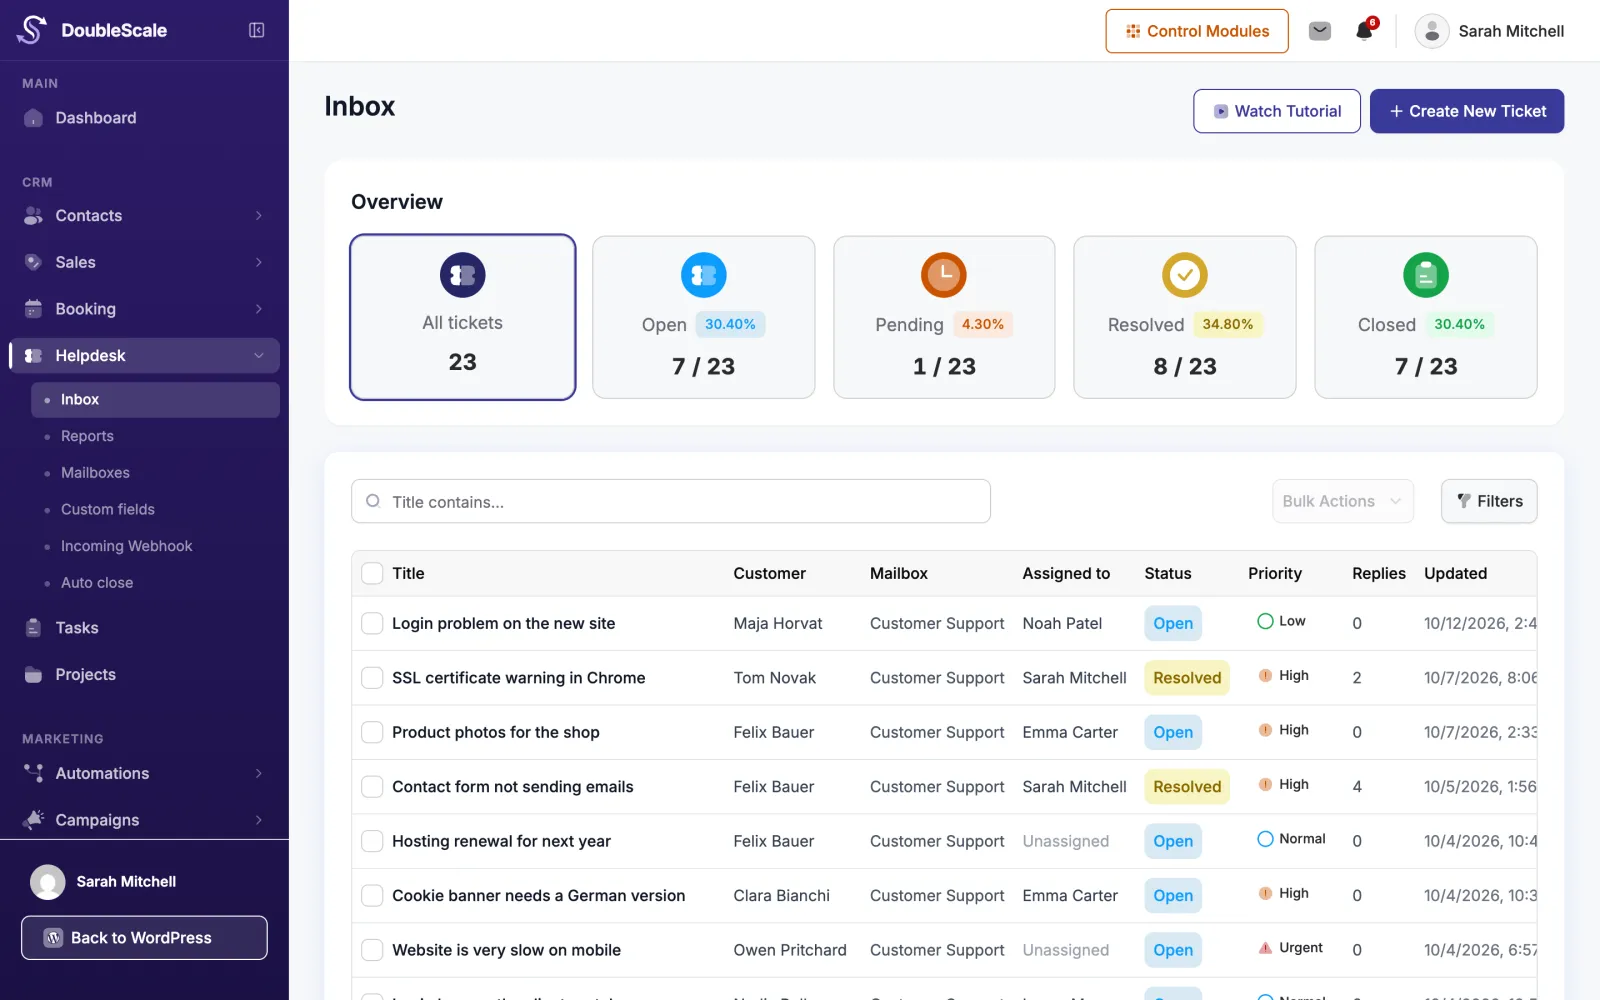The width and height of the screenshot is (1600, 1000).
Task: Collapse the Helpdesk menu chevron
Action: pyautogui.click(x=259, y=356)
